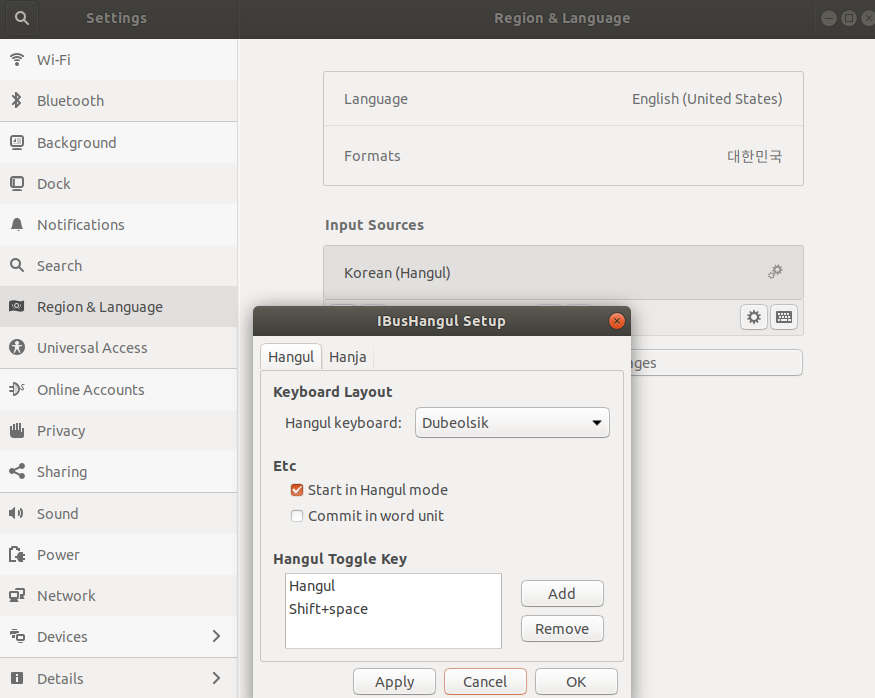Choose the Universal Access icon
Screen dimensions: 875x698
17,347
